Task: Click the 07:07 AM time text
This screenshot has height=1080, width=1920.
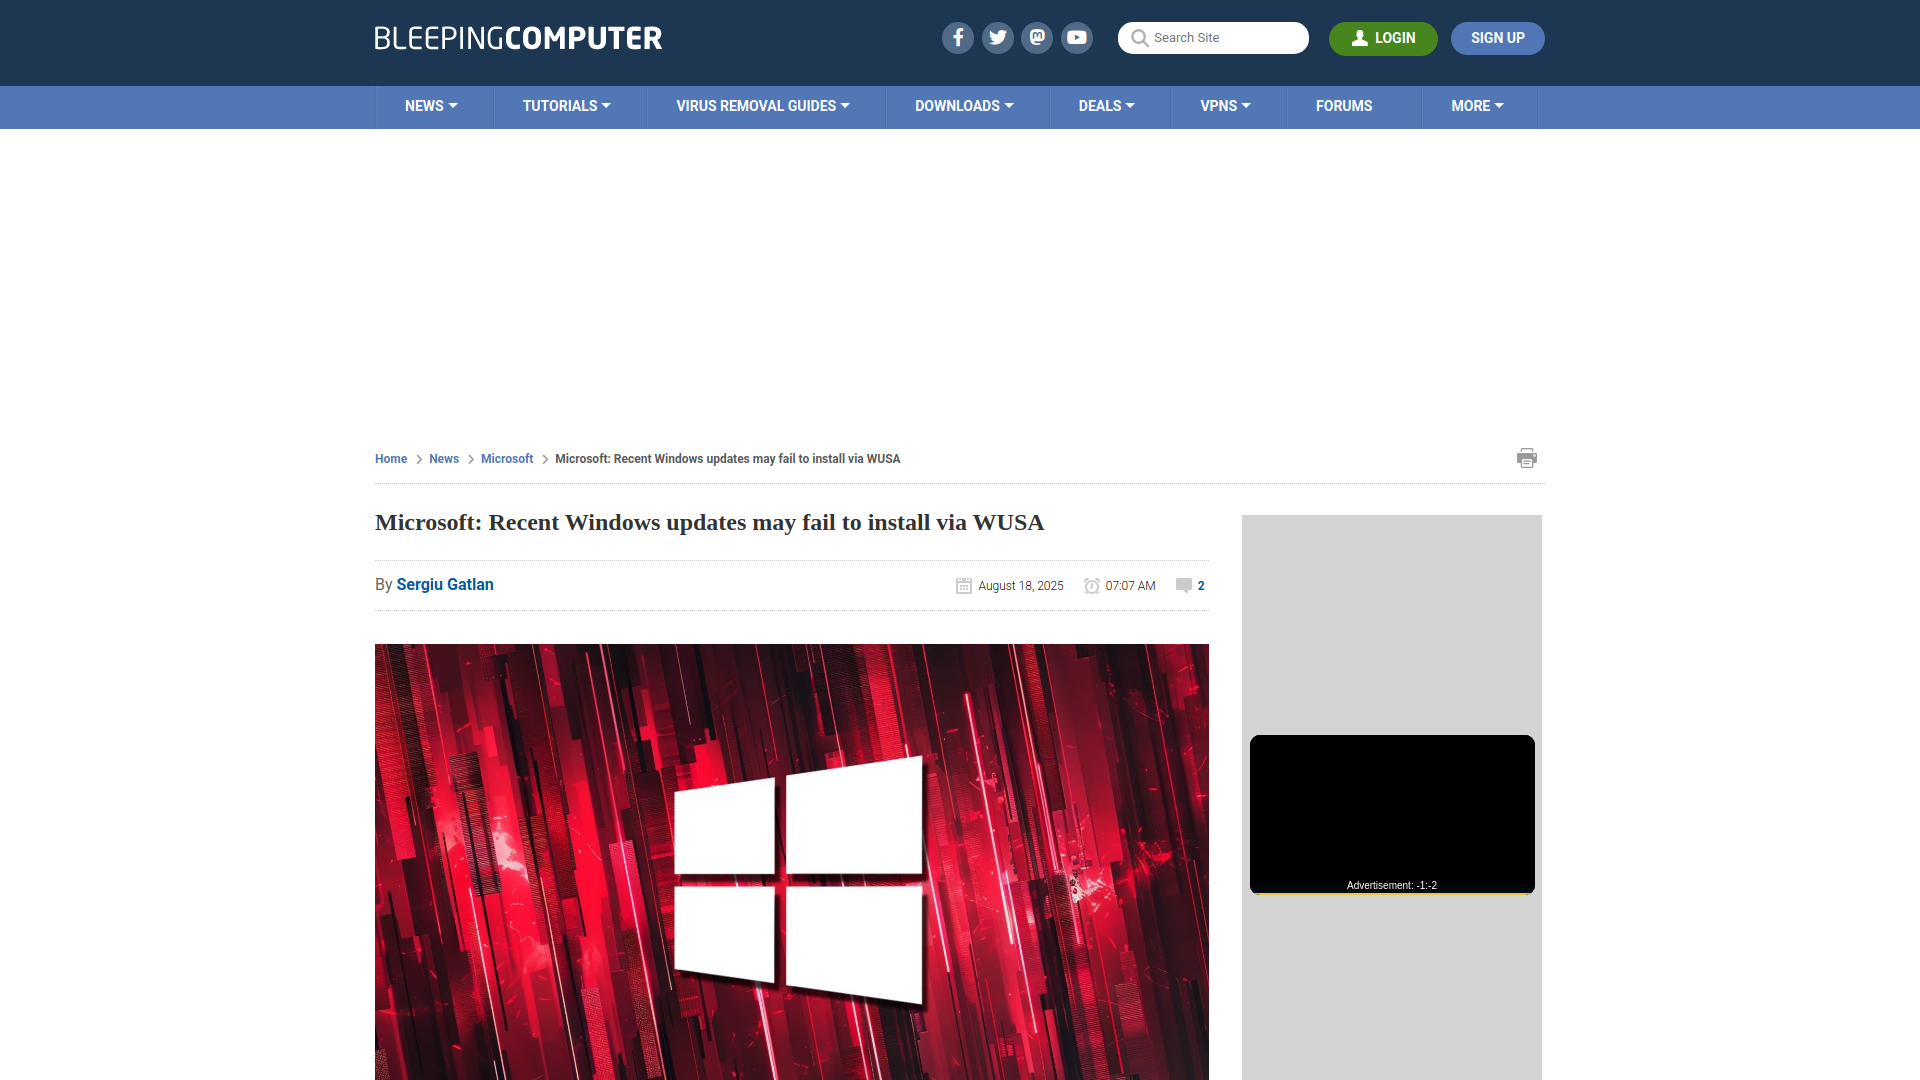Action: [1130, 586]
